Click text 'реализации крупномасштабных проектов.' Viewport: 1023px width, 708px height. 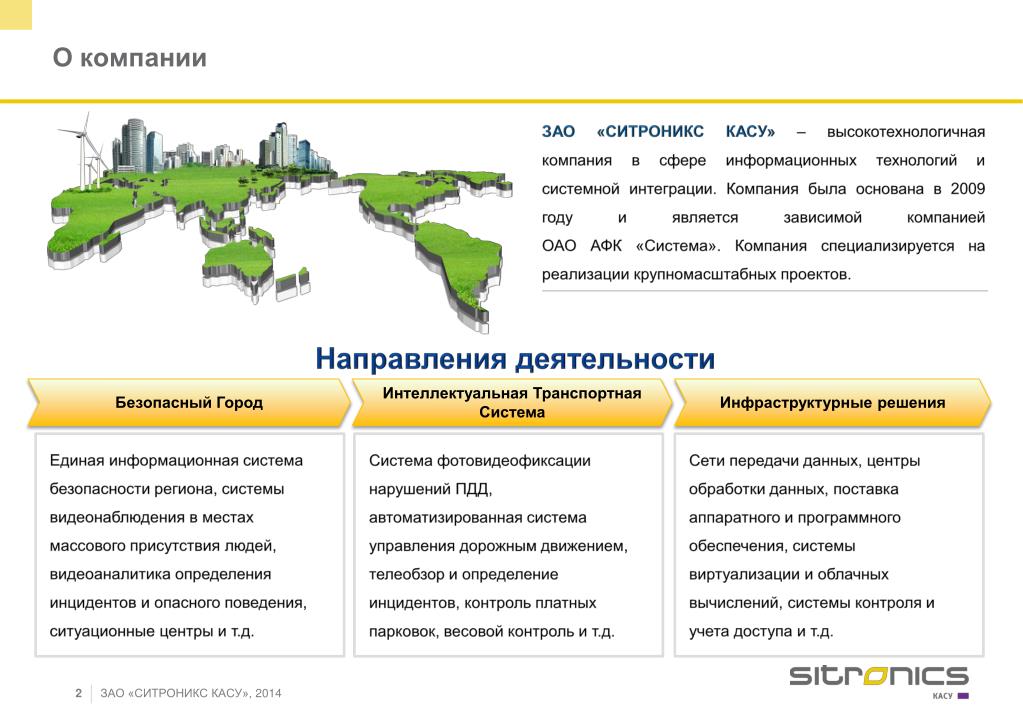click(x=696, y=275)
